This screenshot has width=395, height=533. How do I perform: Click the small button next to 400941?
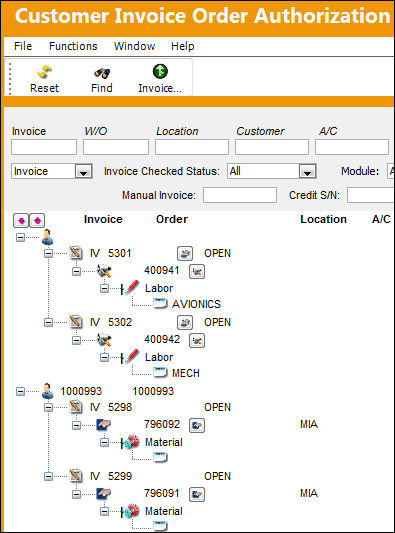pyautogui.click(x=197, y=272)
